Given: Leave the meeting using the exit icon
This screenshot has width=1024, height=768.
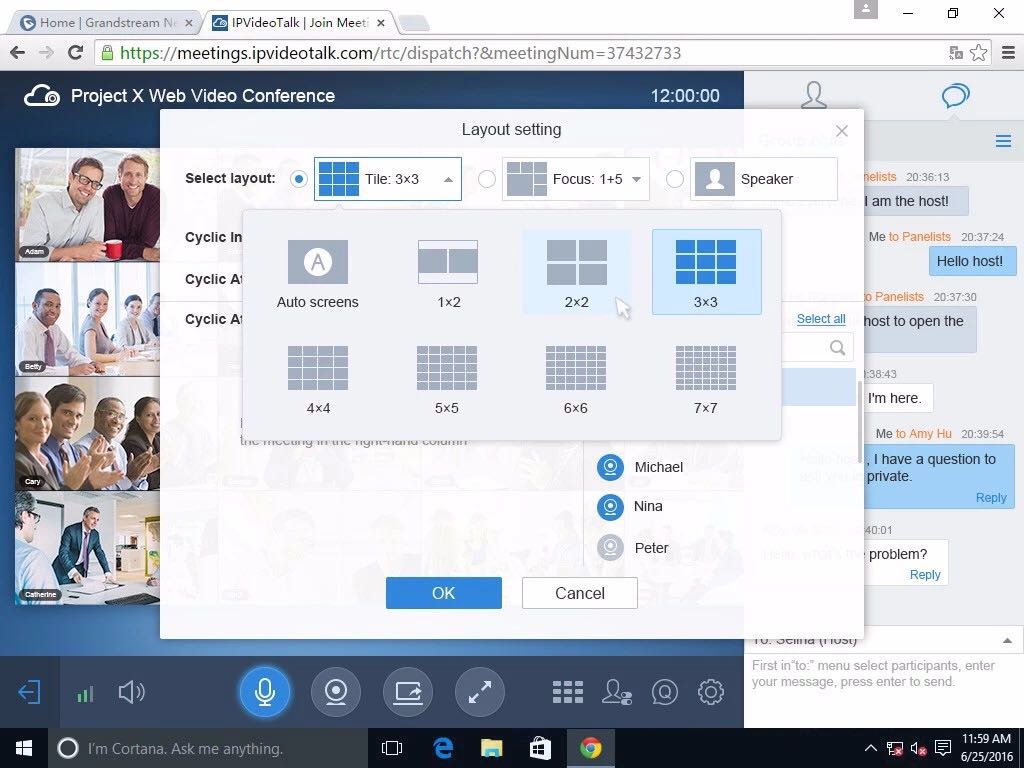Looking at the screenshot, I should coord(29,692).
